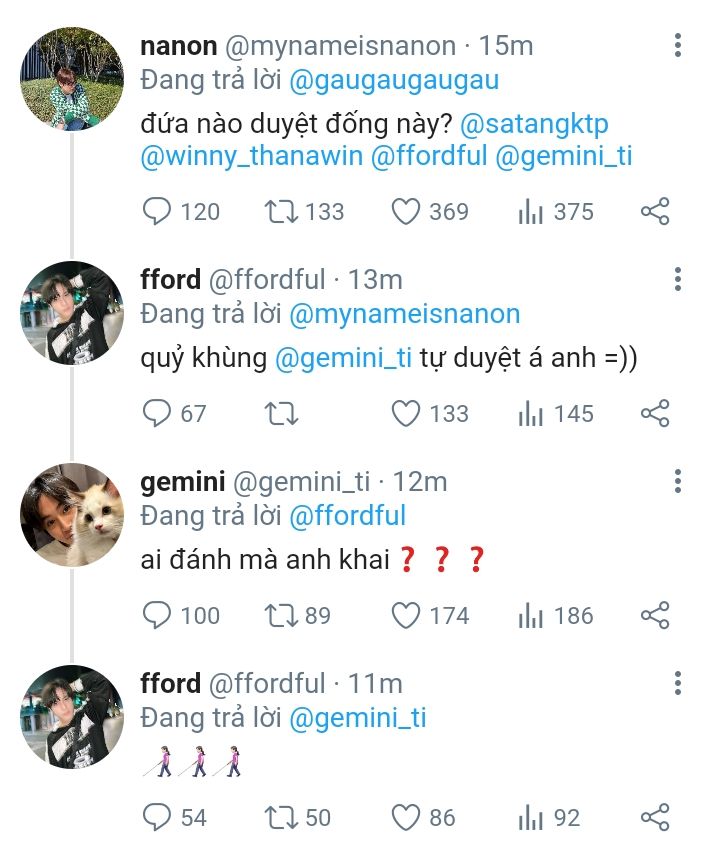720x848 pixels.
Task: Open the @satangktp mention link
Action: coord(535,126)
